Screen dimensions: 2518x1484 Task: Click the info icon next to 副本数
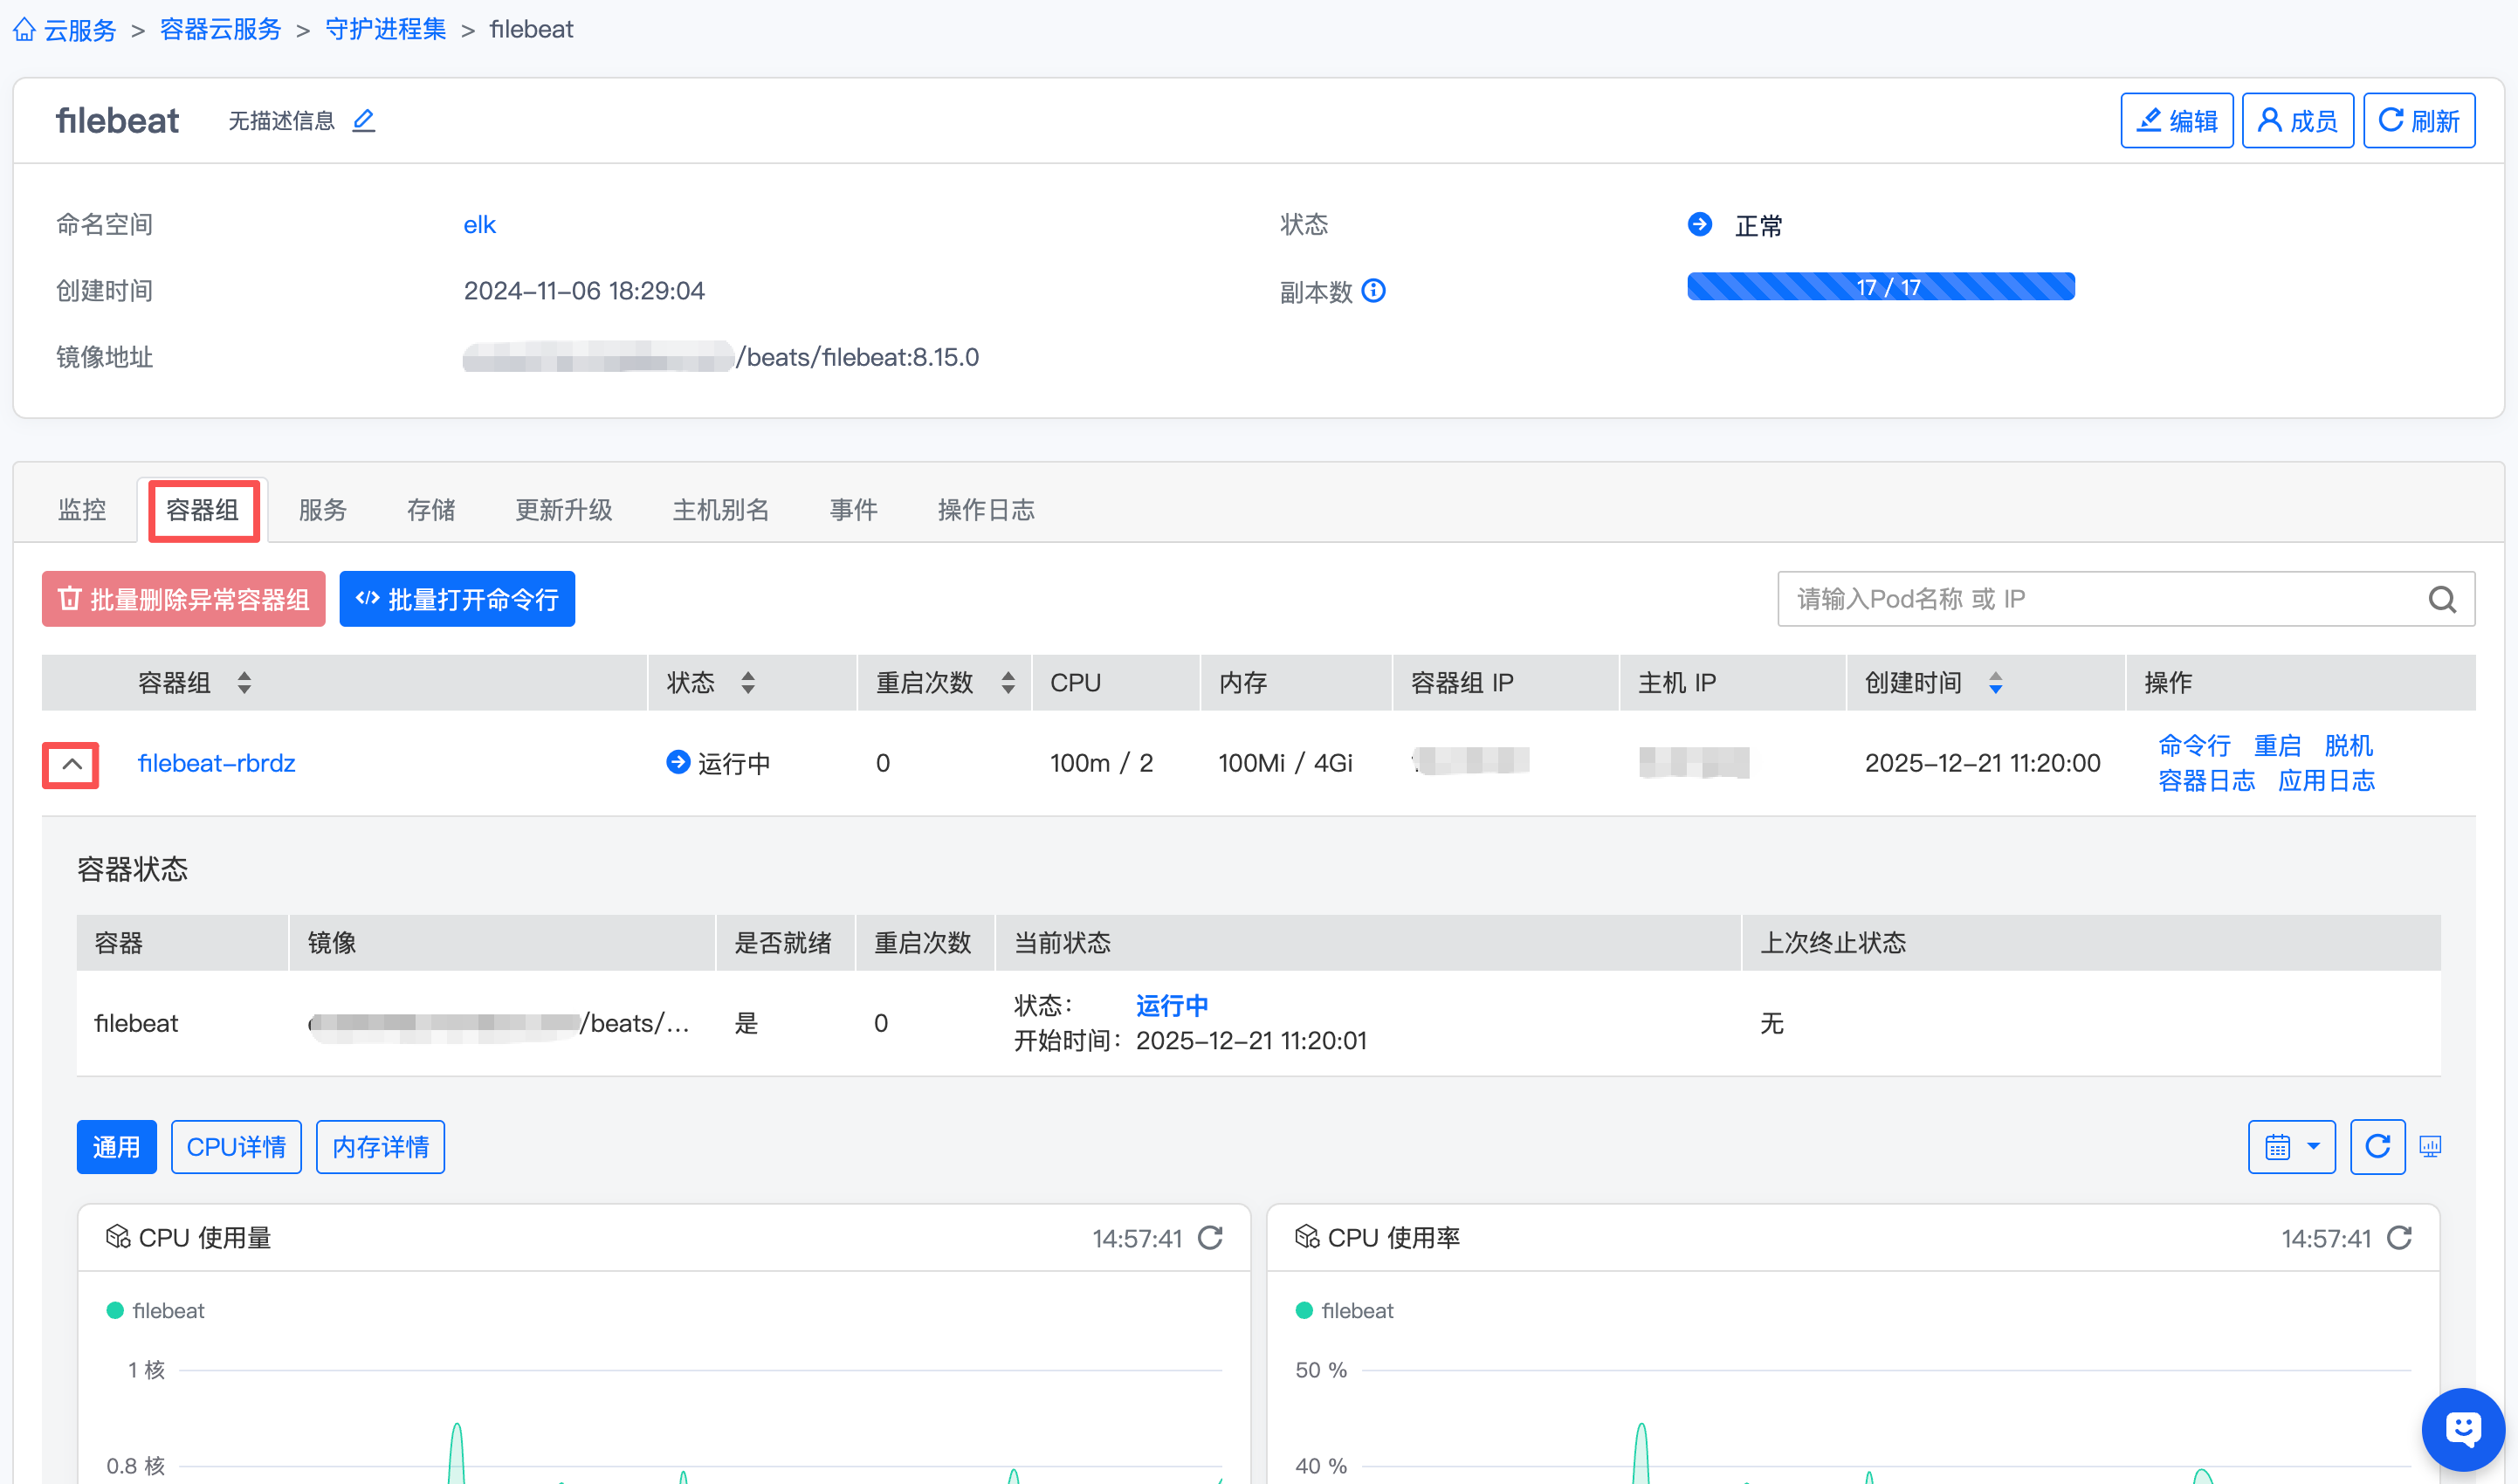tap(1374, 291)
